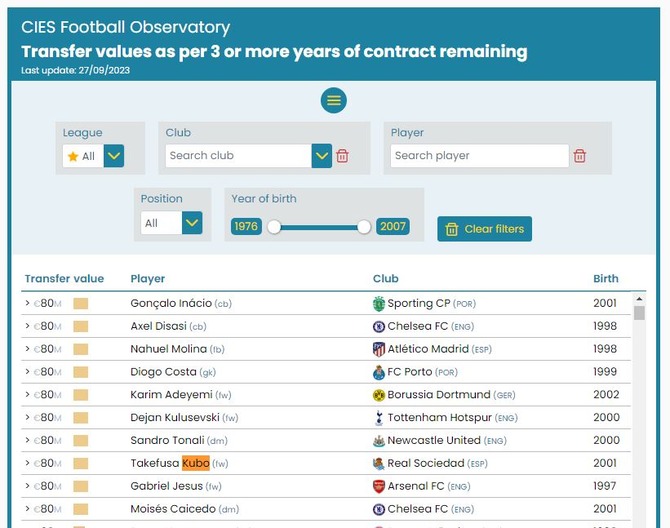Viewport: 670px width, 528px height.
Task: Click the Atlético Madrid club crest
Action: click(379, 349)
